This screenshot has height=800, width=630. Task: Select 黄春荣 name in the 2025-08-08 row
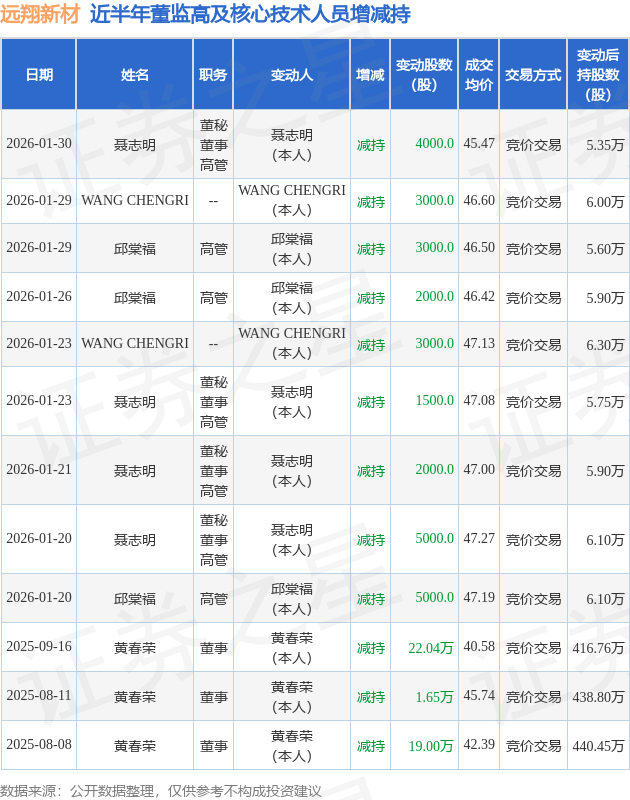(135, 746)
